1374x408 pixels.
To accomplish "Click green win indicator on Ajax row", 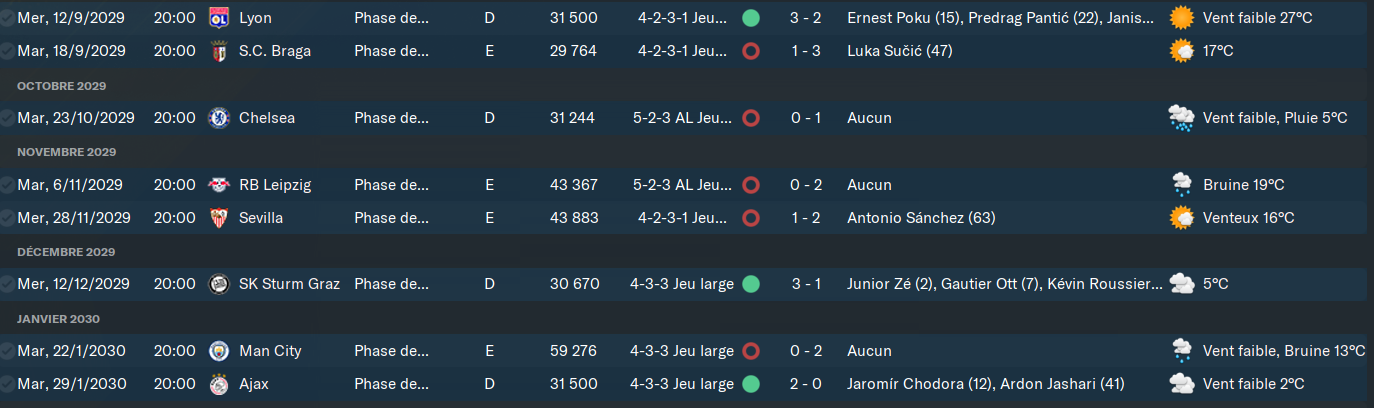I will tap(751, 384).
